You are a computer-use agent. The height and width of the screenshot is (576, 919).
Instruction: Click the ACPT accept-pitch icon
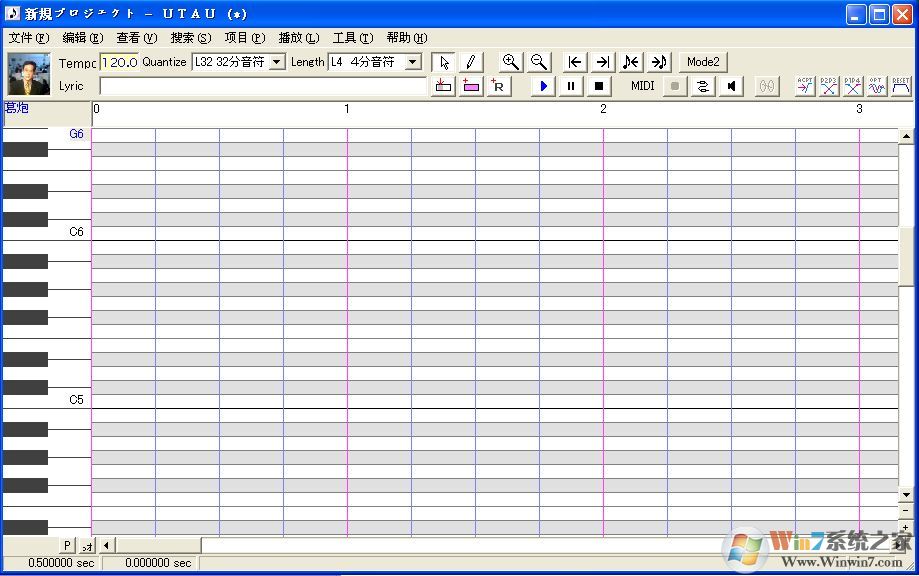pos(806,86)
